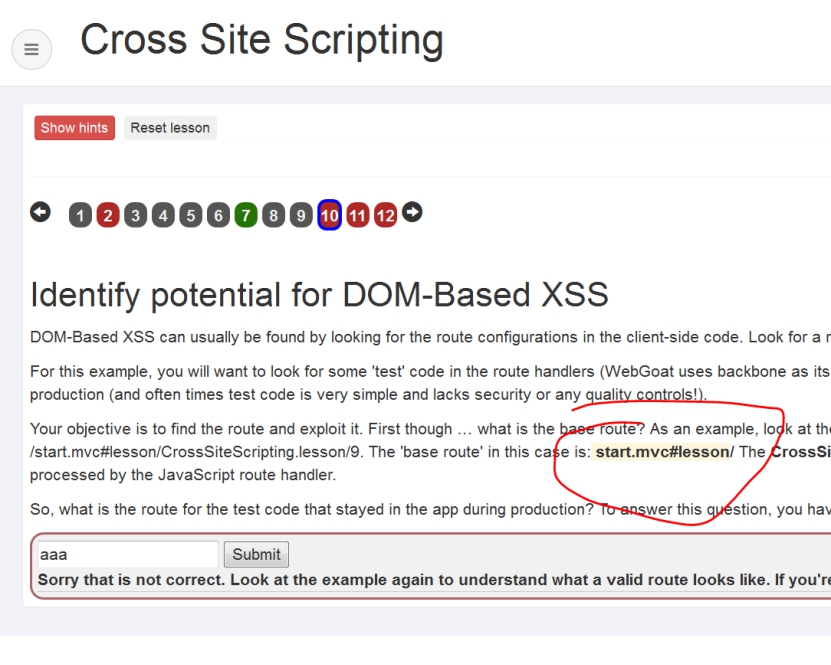Open completed lesson page 7
The width and height of the screenshot is (831, 665).
tap(246, 216)
